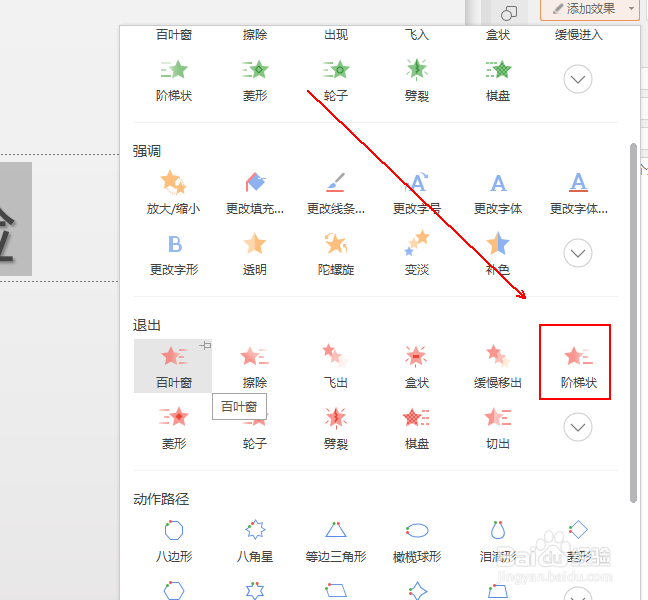Click effects panel vertical scrollbar
This screenshot has height=600, width=648.
click(x=633, y=323)
